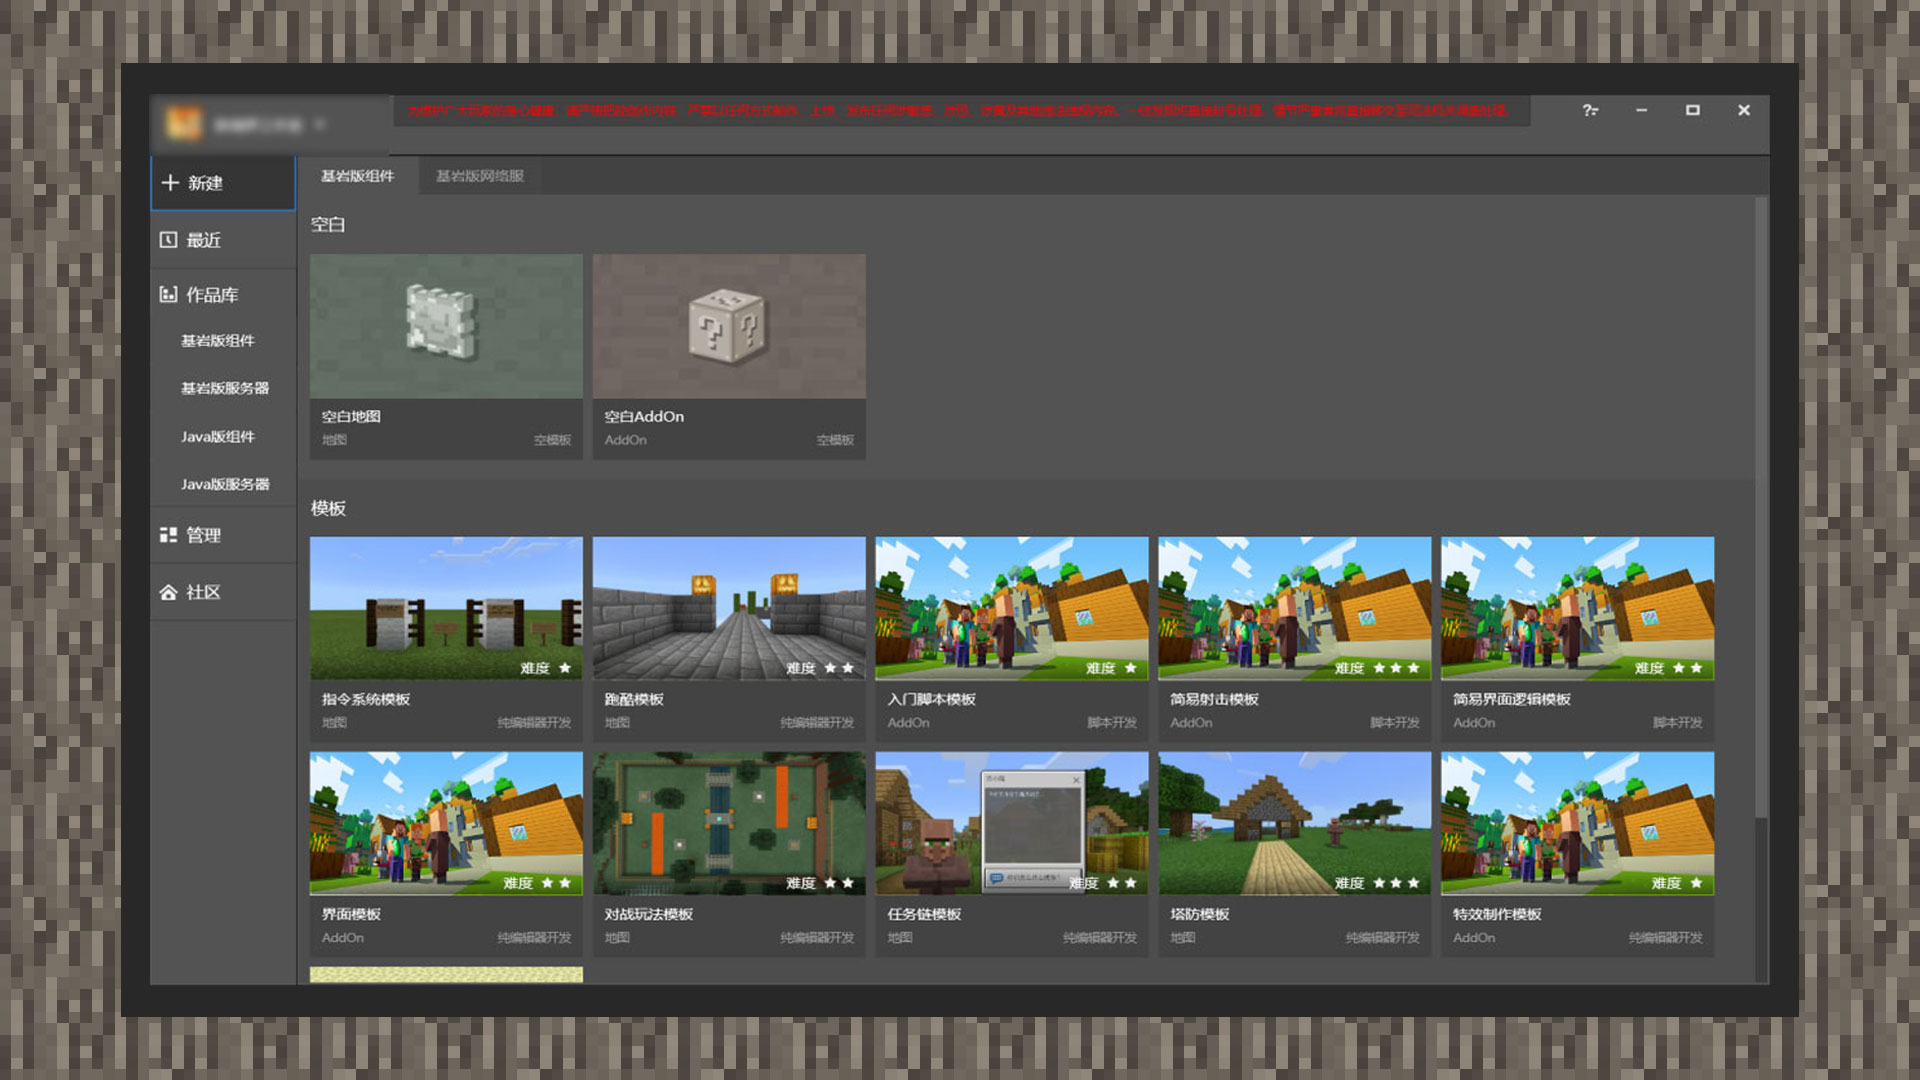Switch to 基岩版组件 tab
The height and width of the screenshot is (1080, 1920).
[357, 176]
